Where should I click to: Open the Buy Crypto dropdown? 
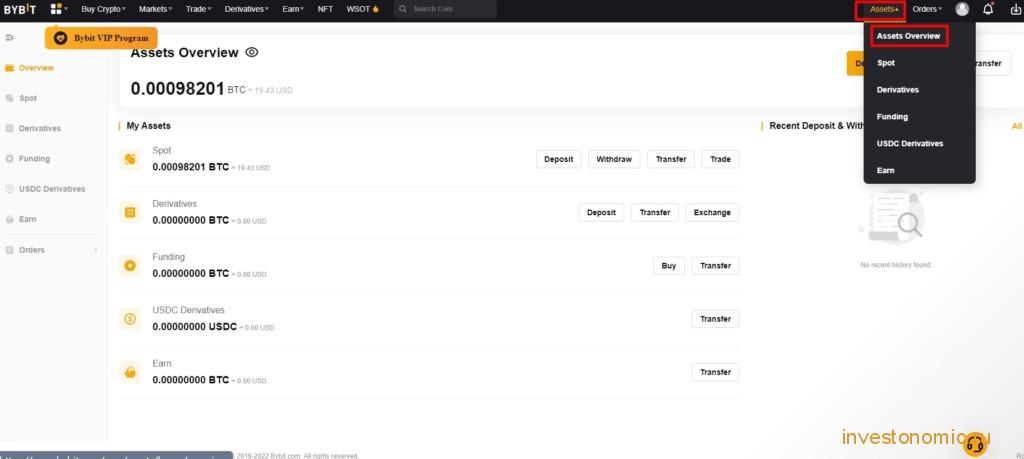(x=103, y=9)
